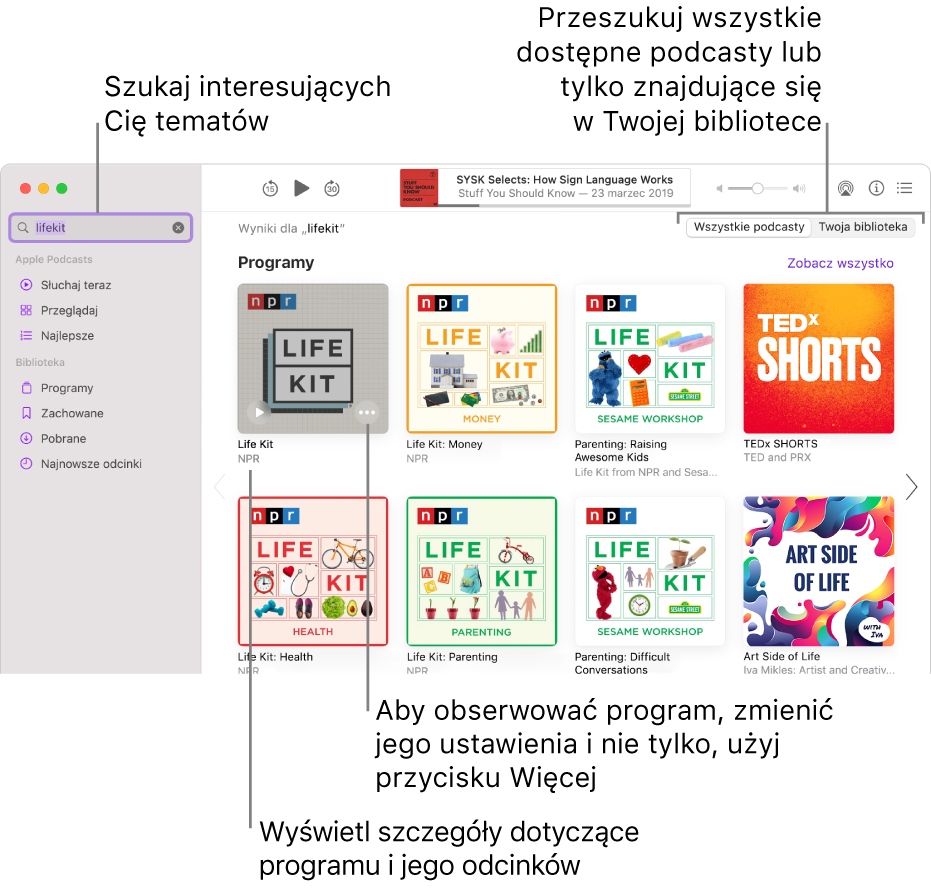This screenshot has height=888, width=931.
Task: Click the Life Kit title text
Action: (255, 445)
